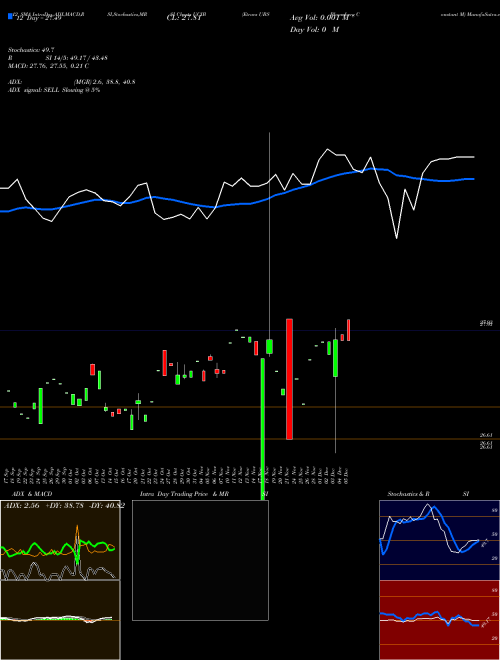Select the CL: 27.81 closing price text
This screenshot has width=500, height=660.
184,19
